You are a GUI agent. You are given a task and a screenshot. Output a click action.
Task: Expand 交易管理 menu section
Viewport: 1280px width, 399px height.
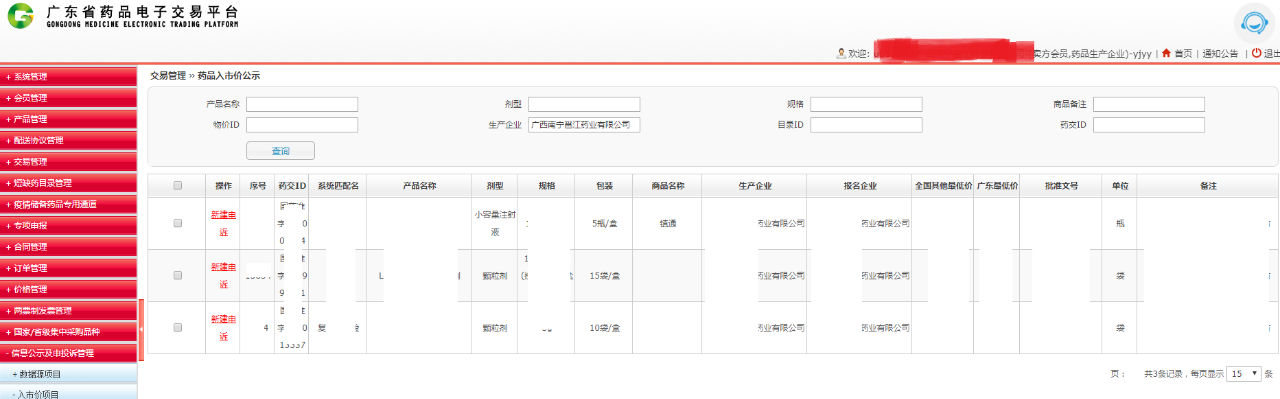coord(68,162)
